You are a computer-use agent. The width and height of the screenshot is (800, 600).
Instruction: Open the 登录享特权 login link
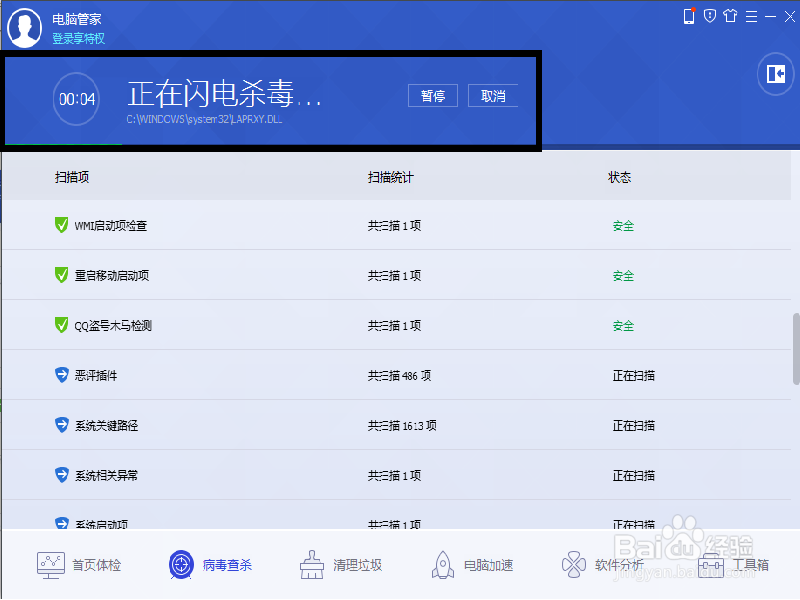(x=78, y=38)
